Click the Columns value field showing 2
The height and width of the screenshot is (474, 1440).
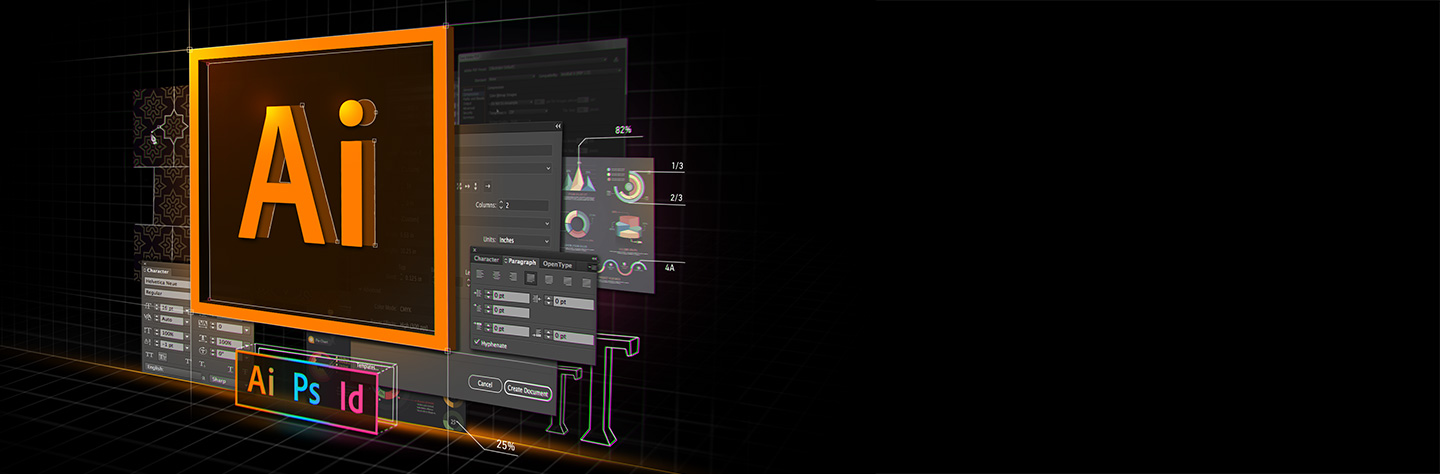(x=528, y=205)
